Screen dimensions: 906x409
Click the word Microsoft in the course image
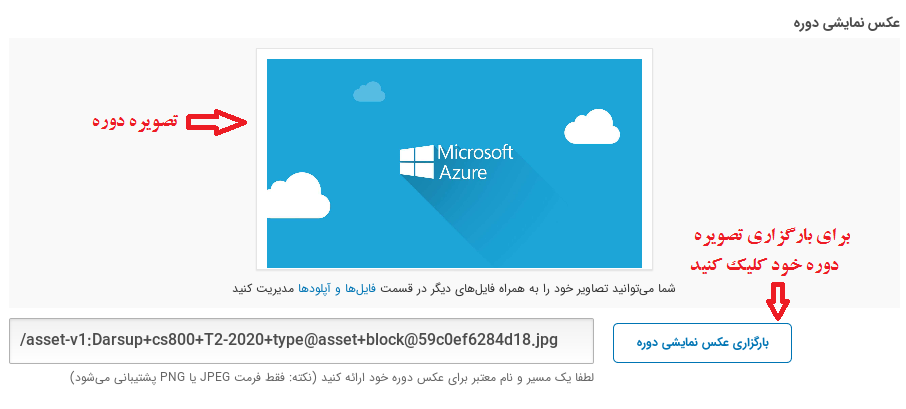click(476, 153)
